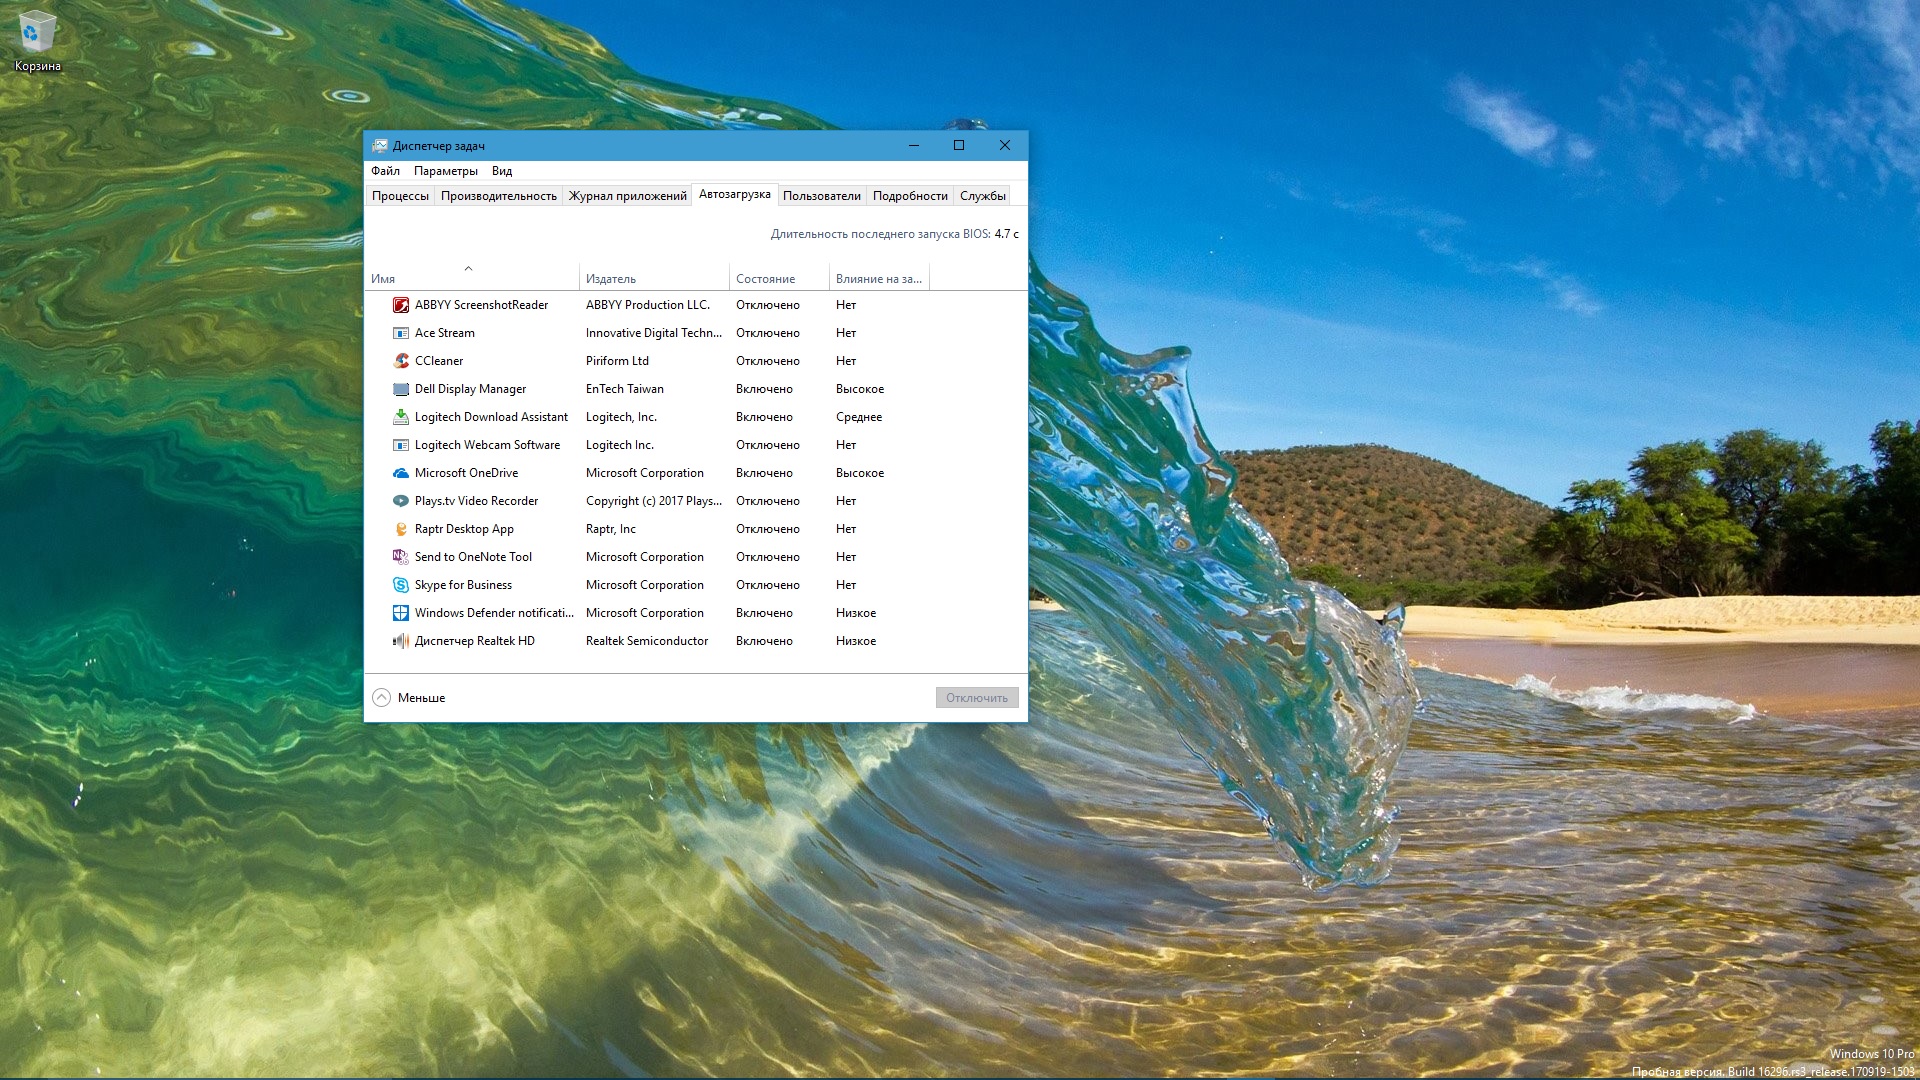Viewport: 1920px width, 1080px height.
Task: Select the CCleaner startup icon
Action: tap(401, 361)
